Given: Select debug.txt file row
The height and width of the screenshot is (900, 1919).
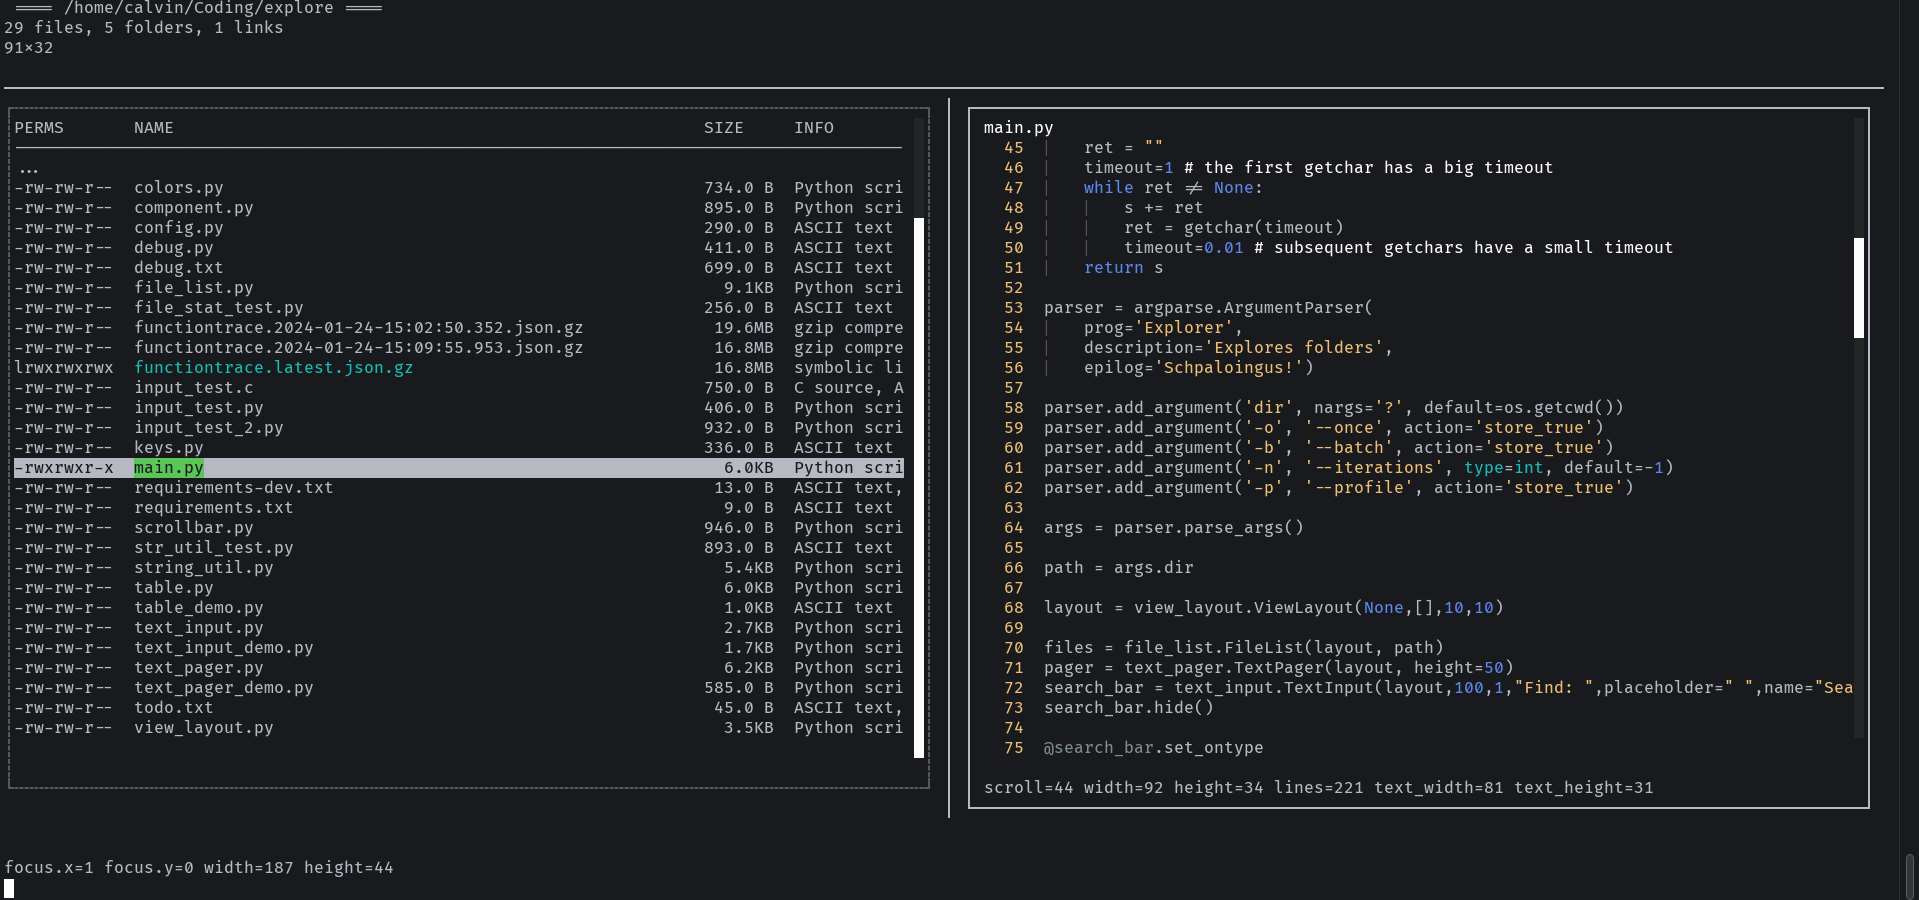Looking at the screenshot, I should pos(458,268).
